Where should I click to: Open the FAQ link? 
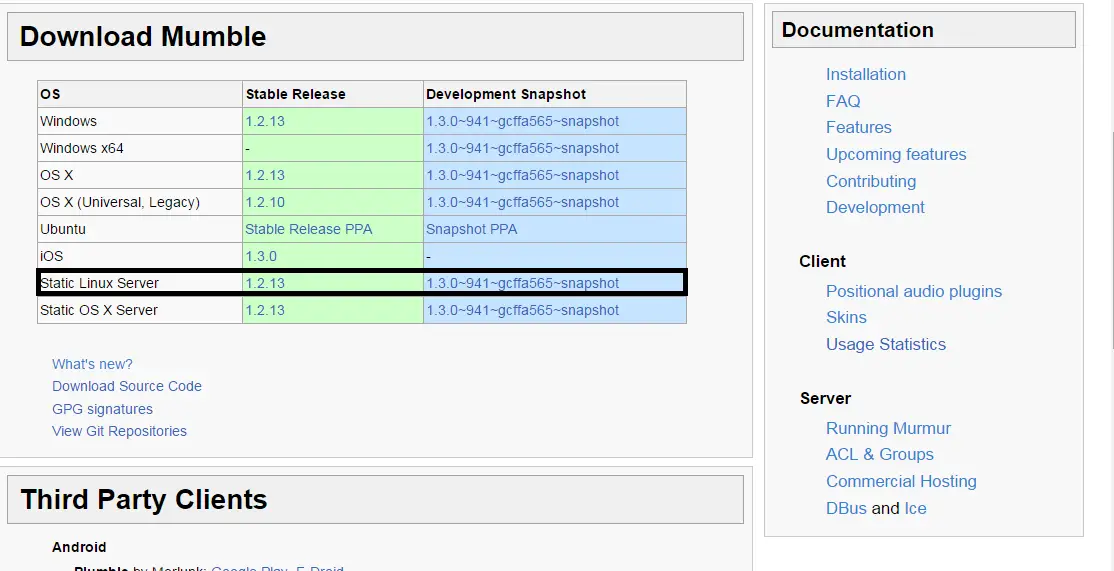(843, 102)
